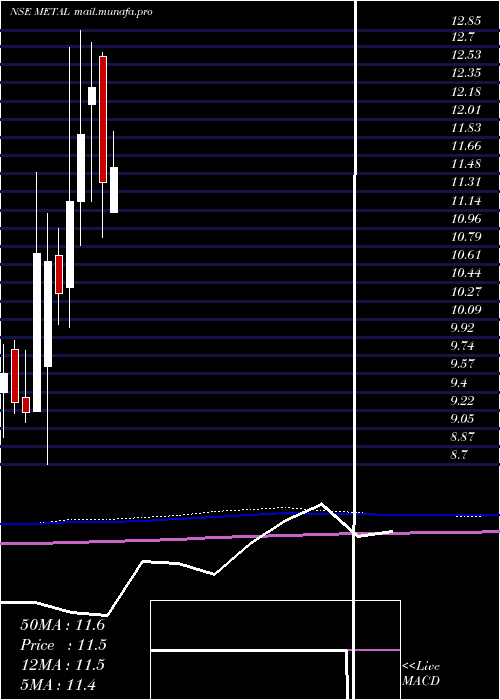
Task: Click the NSE METAL chart title
Action: pos(40,12)
